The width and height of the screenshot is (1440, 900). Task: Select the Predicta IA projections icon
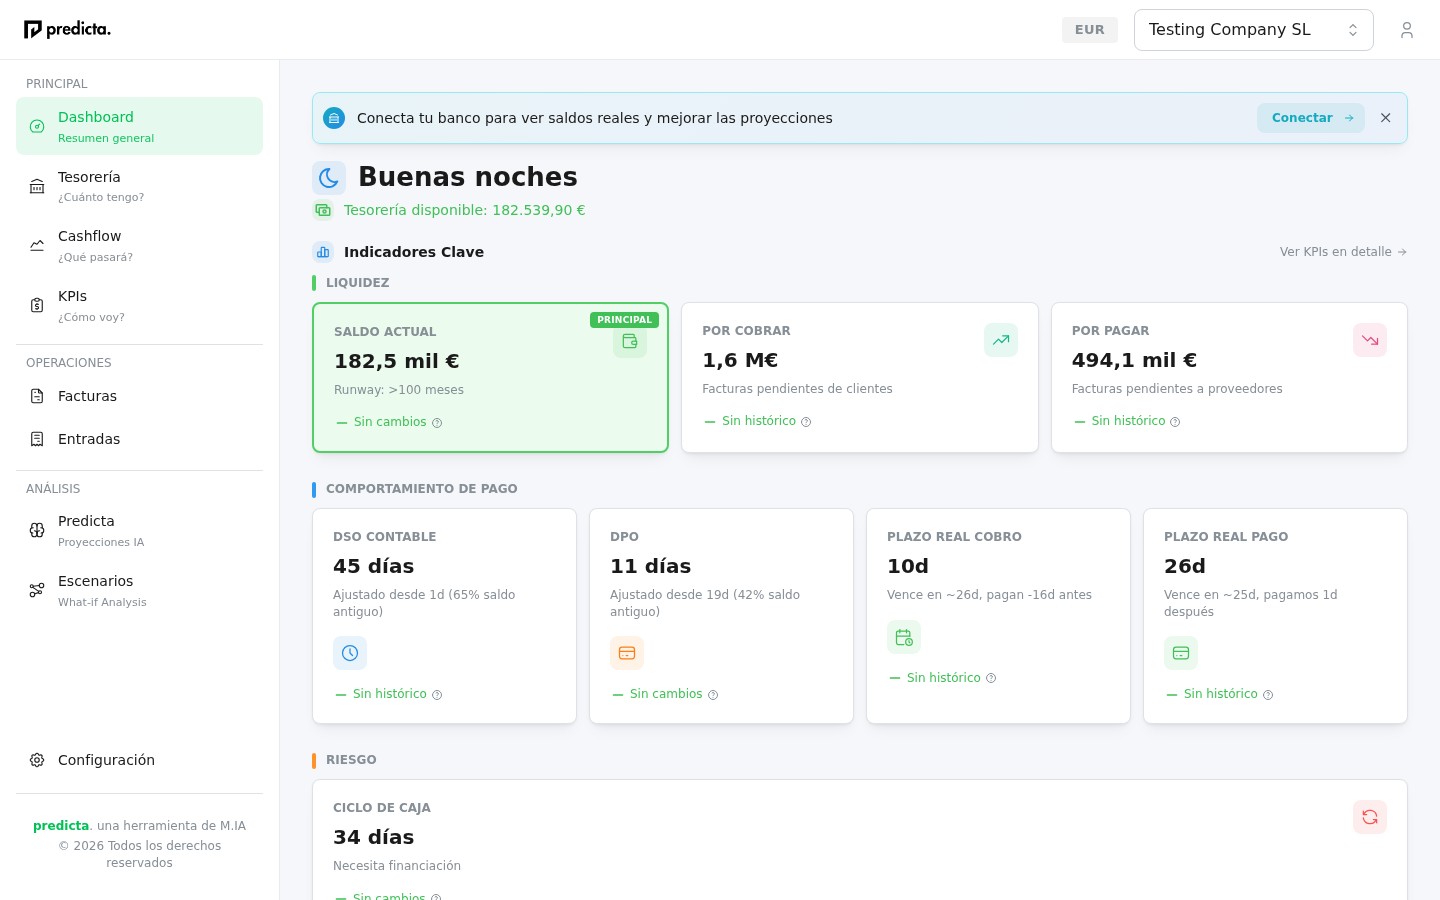coord(37,530)
